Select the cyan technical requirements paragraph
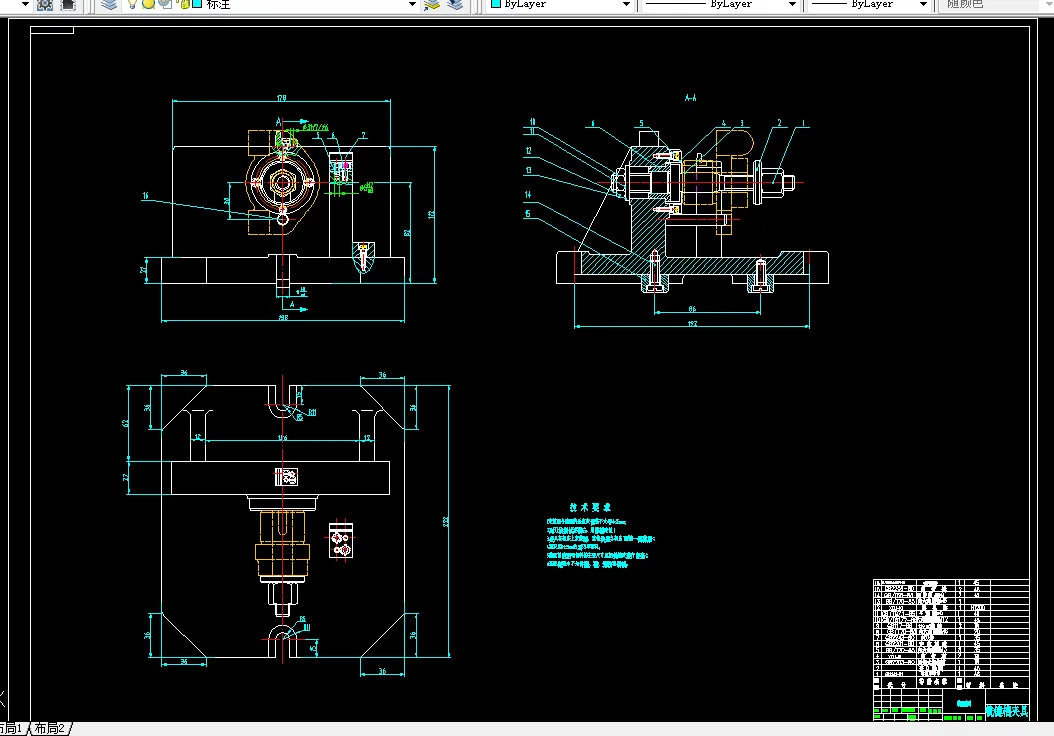The height and width of the screenshot is (736, 1054). 600,543
